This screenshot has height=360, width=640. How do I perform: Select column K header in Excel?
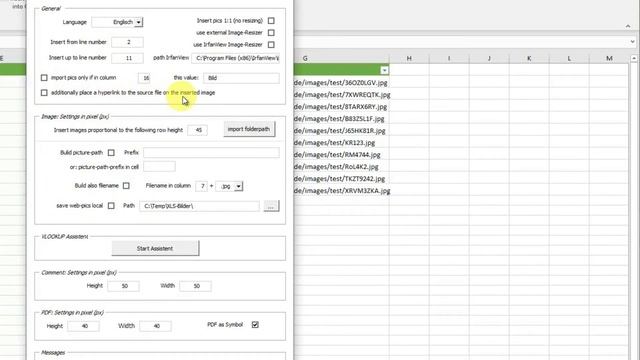click(x=529, y=58)
